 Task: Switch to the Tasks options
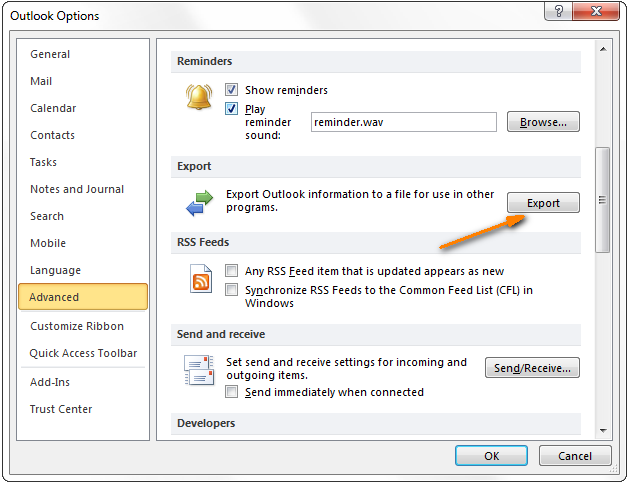(43, 162)
